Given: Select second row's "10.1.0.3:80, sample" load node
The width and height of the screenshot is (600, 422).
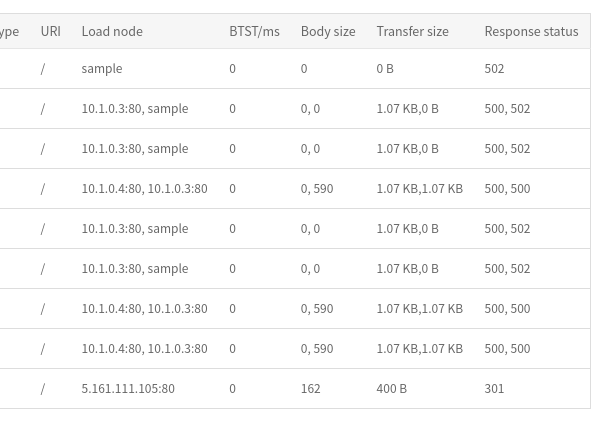Looking at the screenshot, I should (135, 108).
